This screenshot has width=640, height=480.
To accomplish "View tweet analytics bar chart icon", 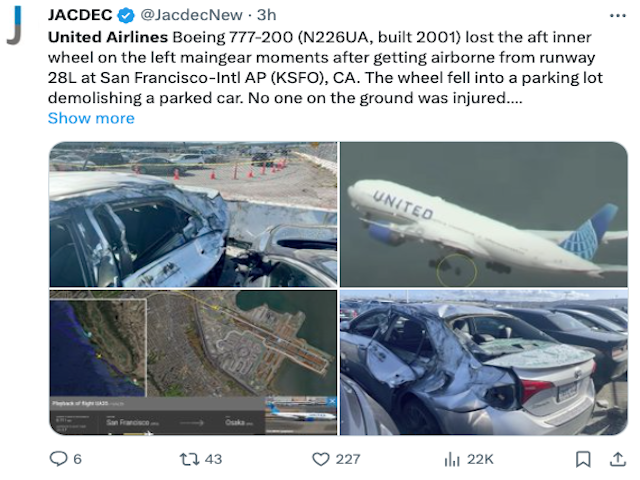I will 451,459.
